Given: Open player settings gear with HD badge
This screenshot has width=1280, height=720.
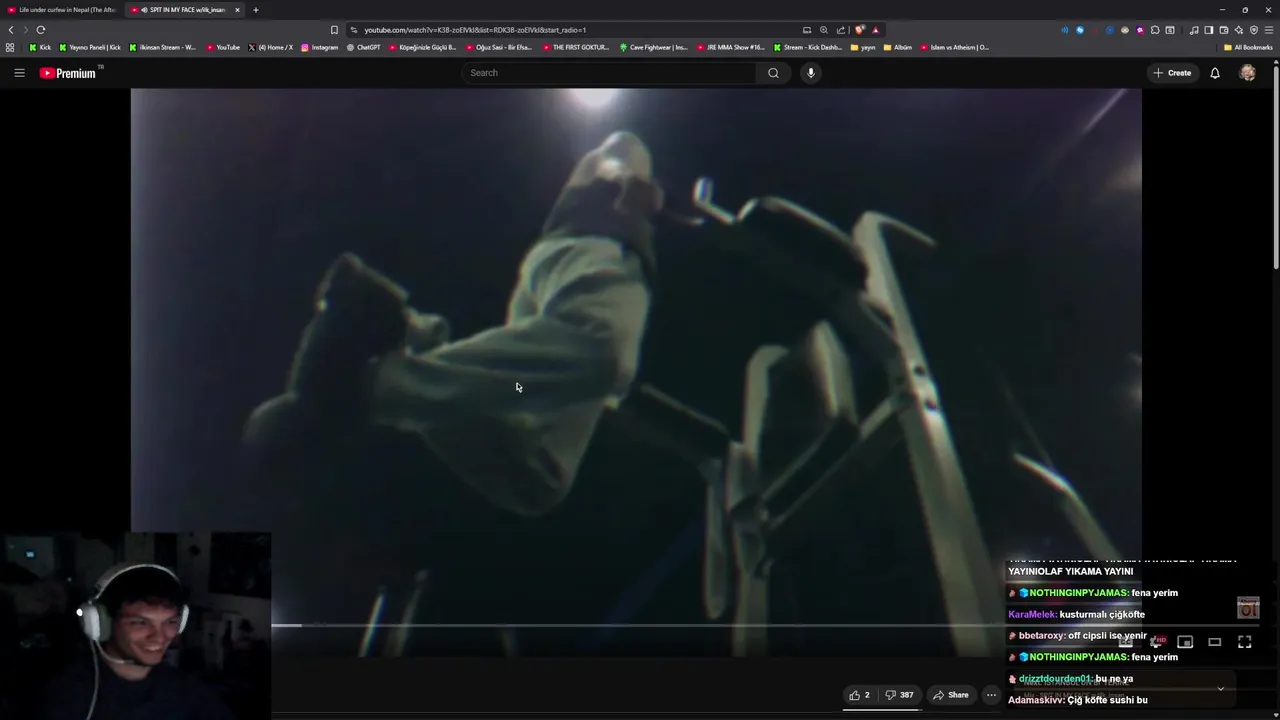Looking at the screenshot, I should pyautogui.click(x=1157, y=642).
